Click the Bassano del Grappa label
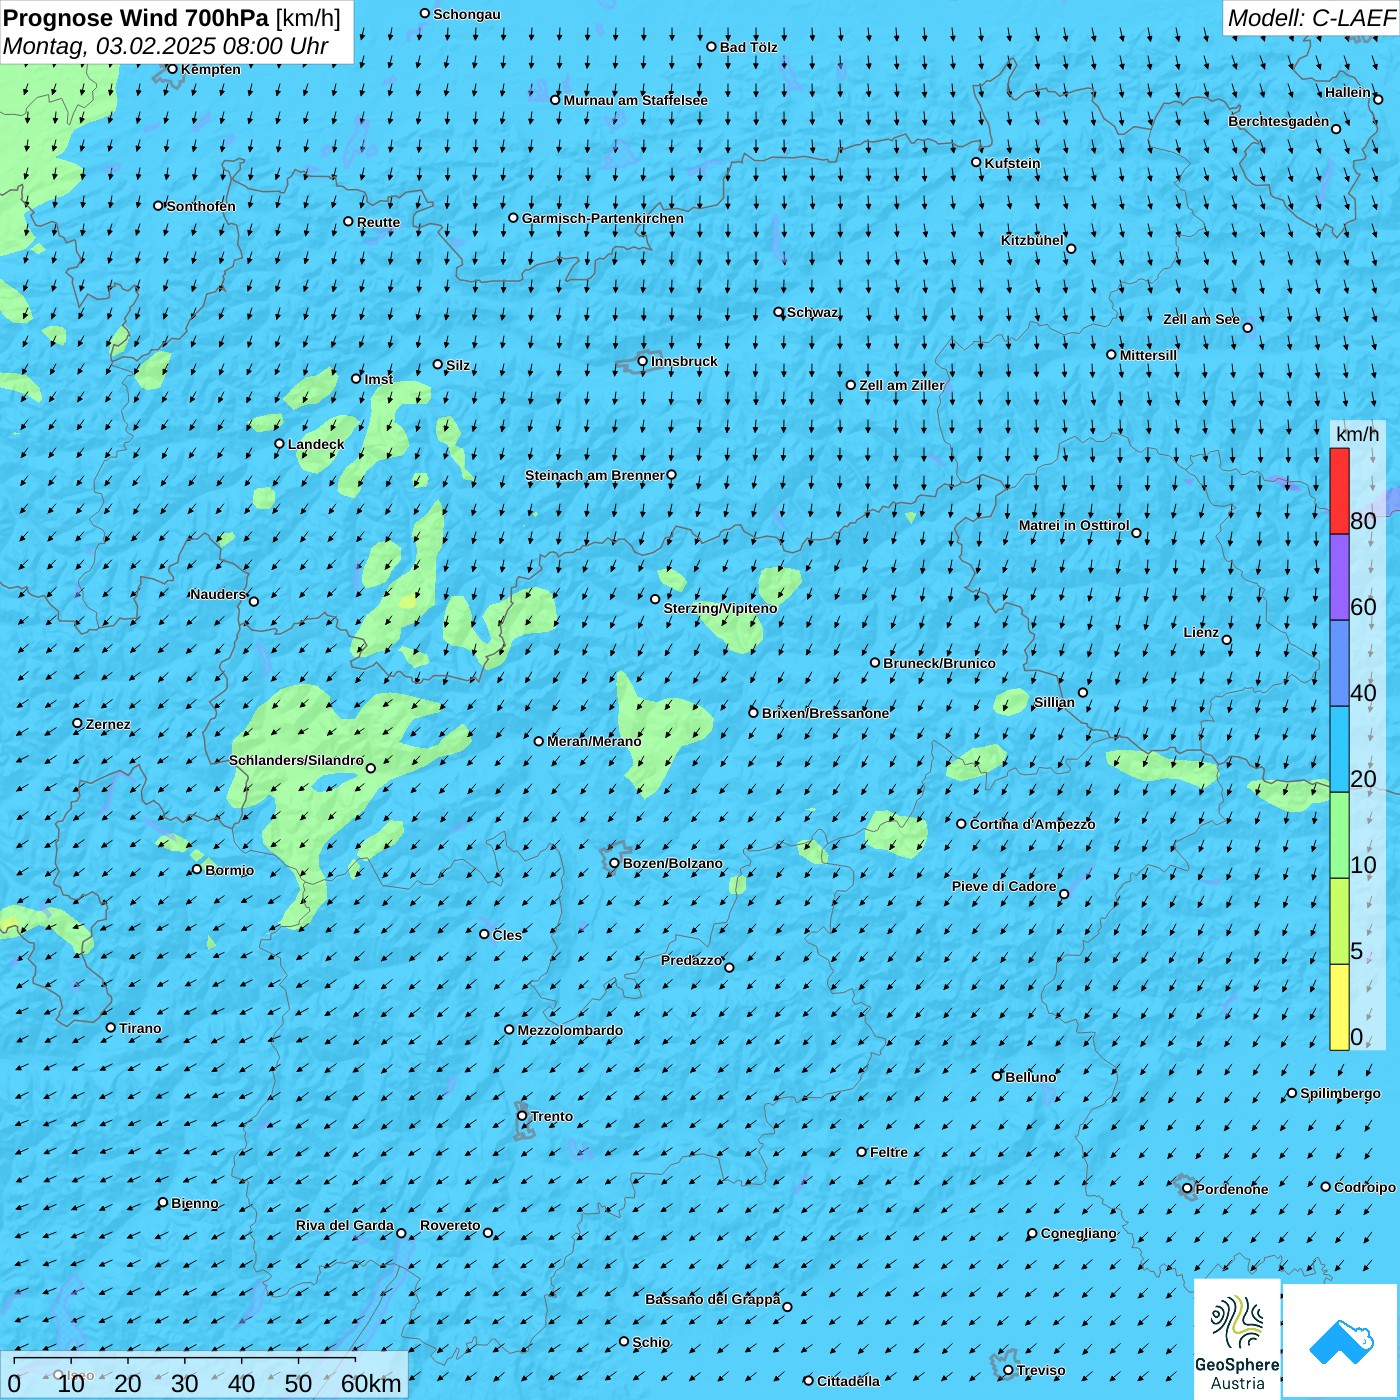 coord(712,1299)
